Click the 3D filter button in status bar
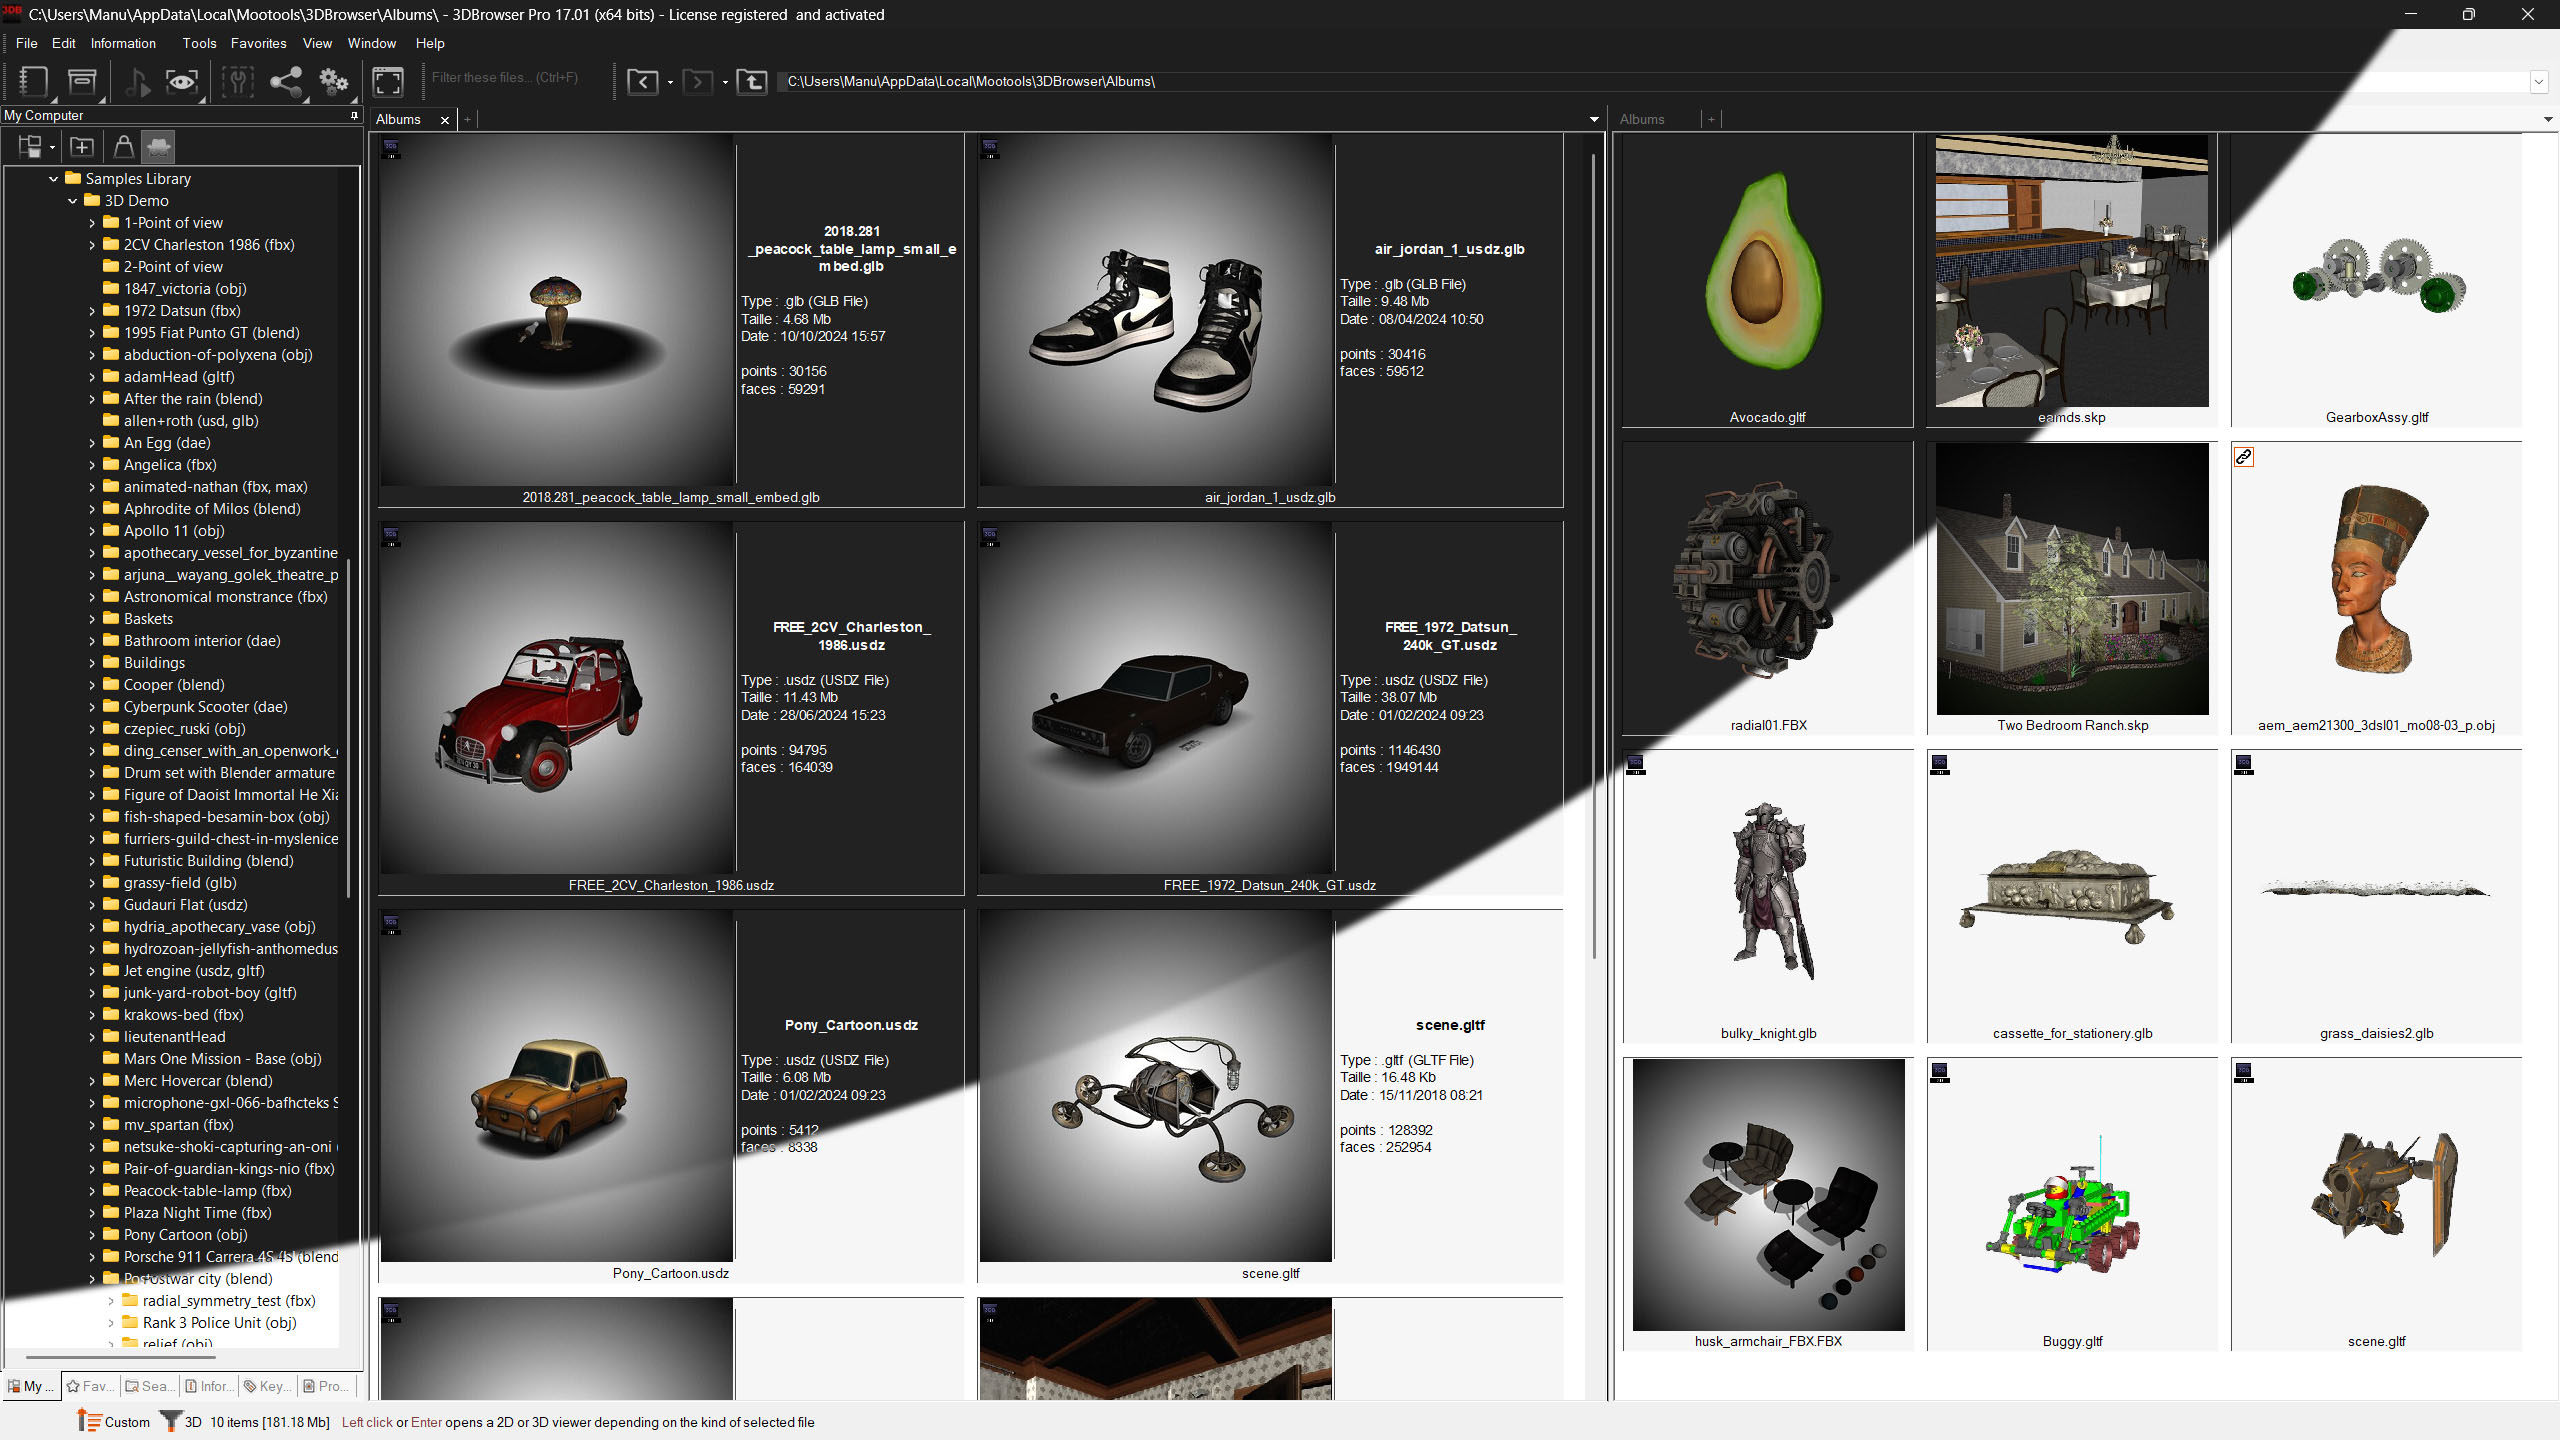The height and width of the screenshot is (1440, 2560). pos(182,1422)
